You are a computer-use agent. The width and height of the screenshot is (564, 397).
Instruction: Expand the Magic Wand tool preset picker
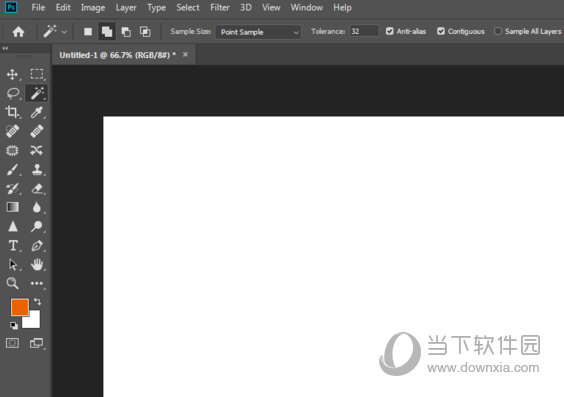pos(64,32)
